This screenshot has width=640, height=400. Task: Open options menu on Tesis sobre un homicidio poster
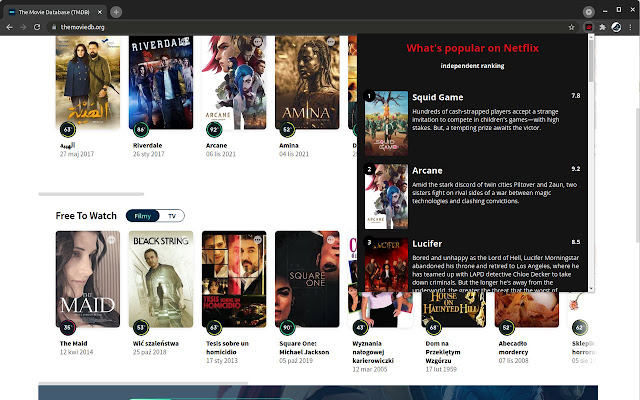(258, 240)
